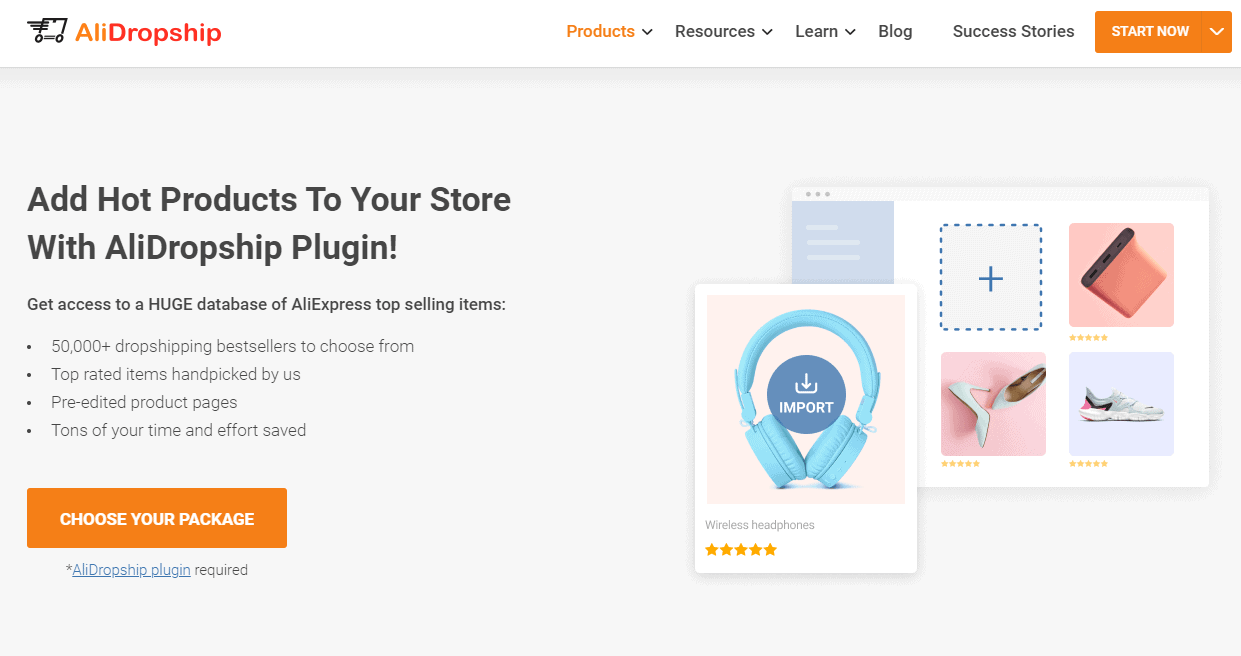
Task: Click the plus icon in dashed box
Action: click(990, 278)
